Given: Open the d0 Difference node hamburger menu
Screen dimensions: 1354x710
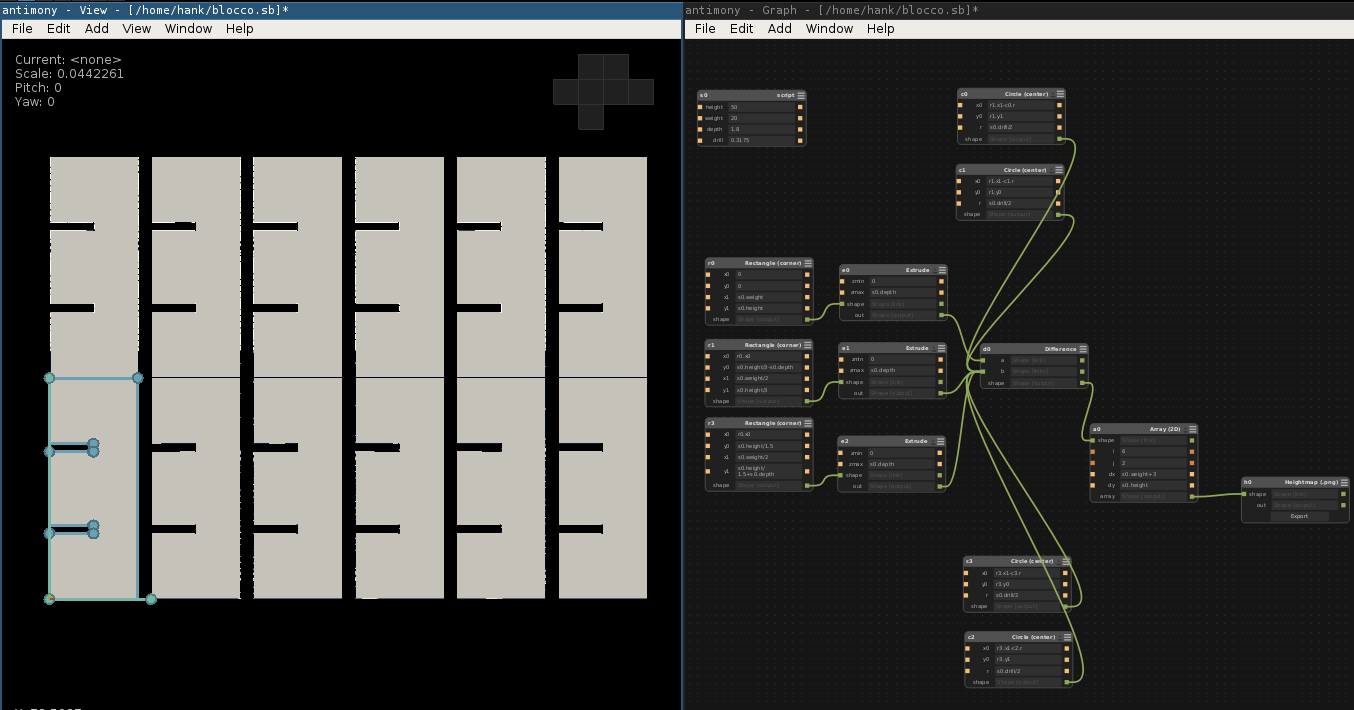Looking at the screenshot, I should 1082,349.
